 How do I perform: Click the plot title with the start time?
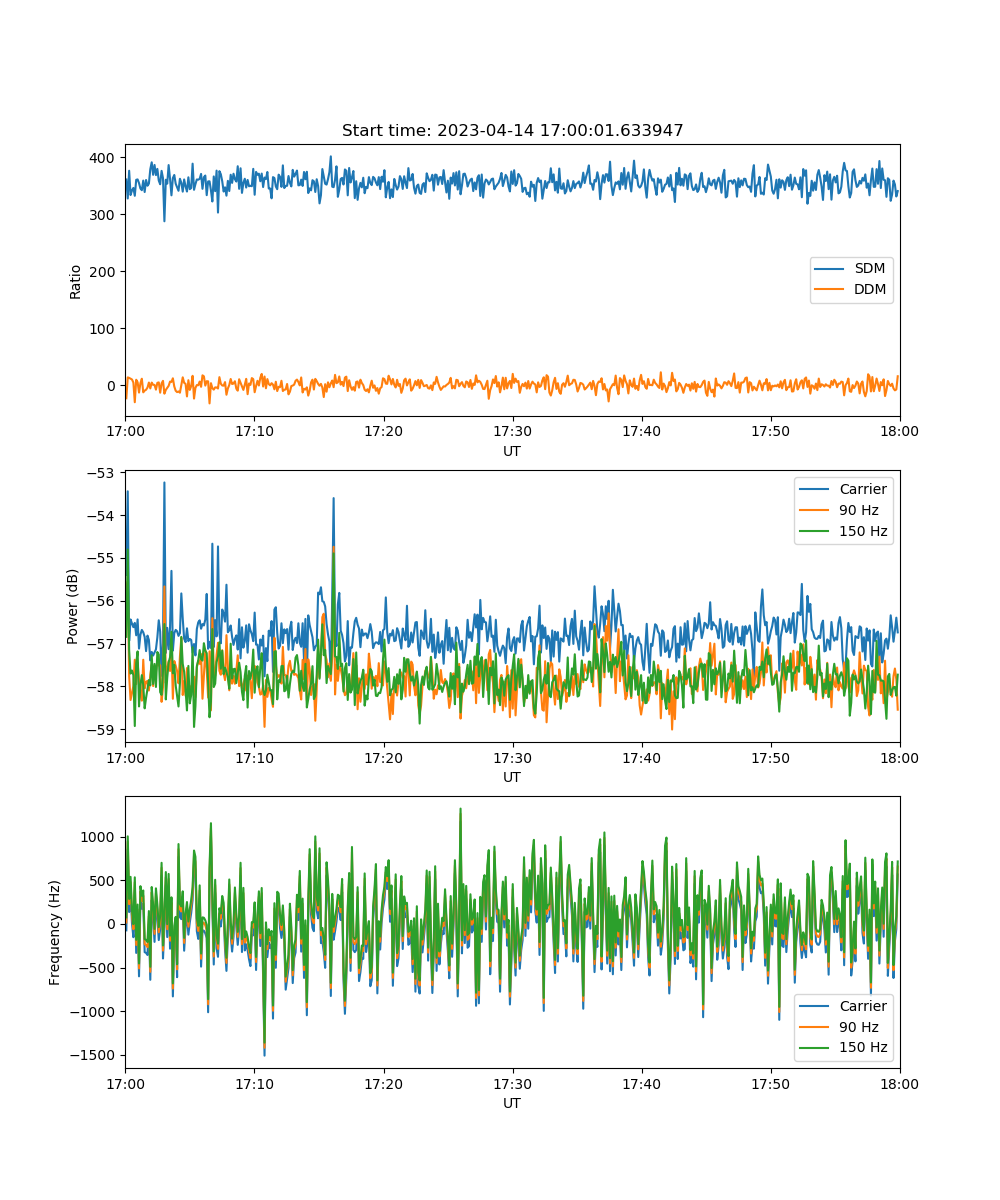[x=512, y=131]
